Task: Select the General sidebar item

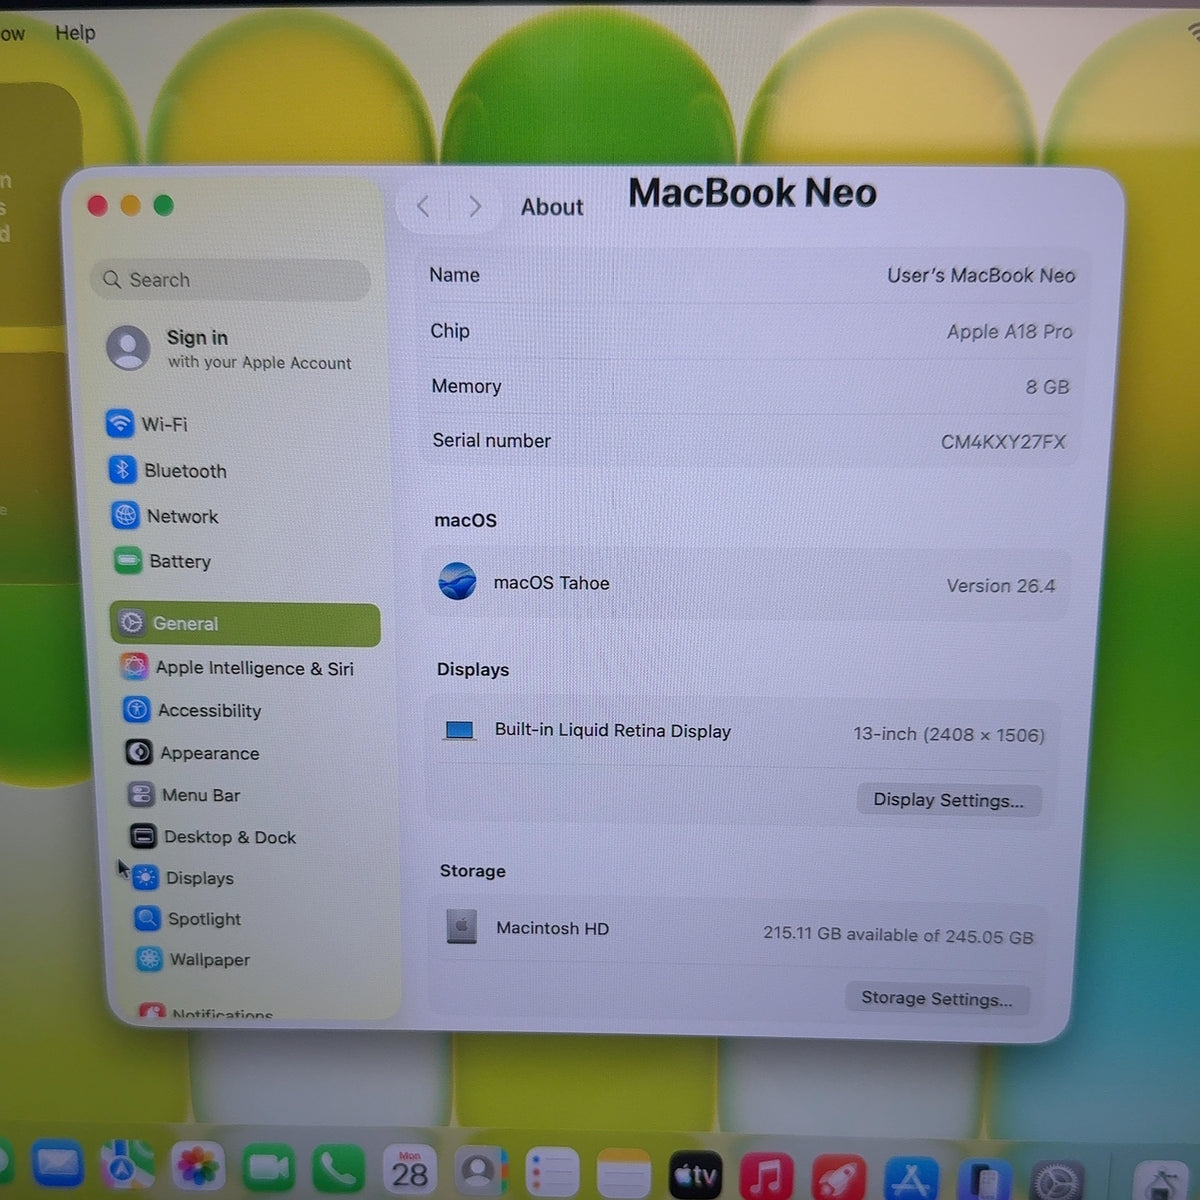Action: coord(245,624)
